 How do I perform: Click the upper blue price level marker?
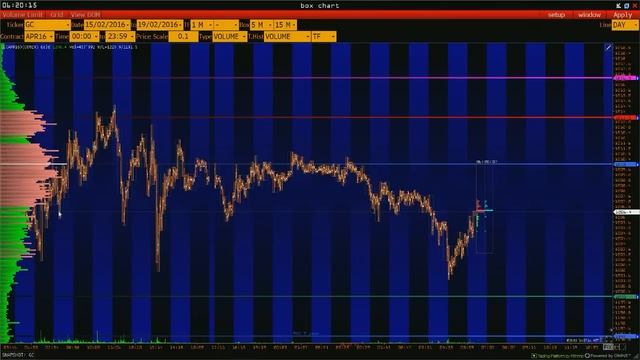click(625, 164)
